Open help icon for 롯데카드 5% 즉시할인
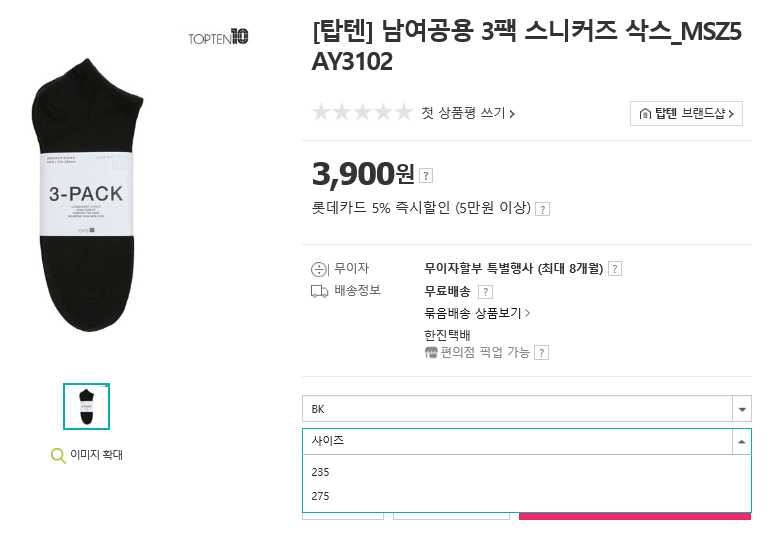The width and height of the screenshot is (772, 533). [542, 209]
